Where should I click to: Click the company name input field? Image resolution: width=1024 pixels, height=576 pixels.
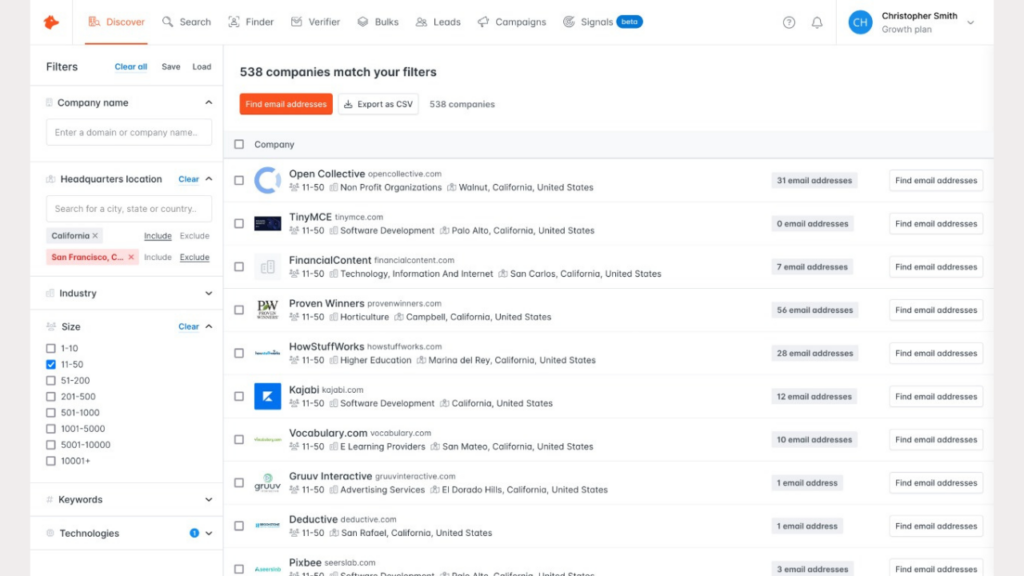click(x=128, y=132)
